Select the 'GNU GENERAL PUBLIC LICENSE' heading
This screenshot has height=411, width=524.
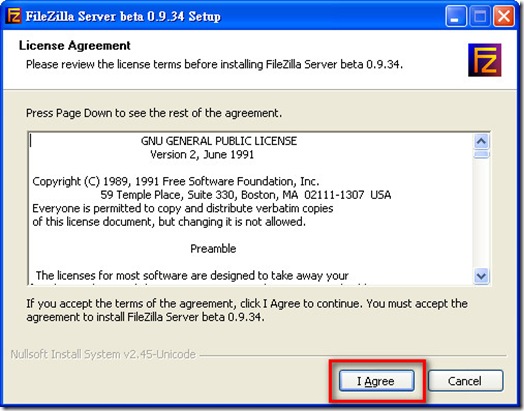pos(219,141)
